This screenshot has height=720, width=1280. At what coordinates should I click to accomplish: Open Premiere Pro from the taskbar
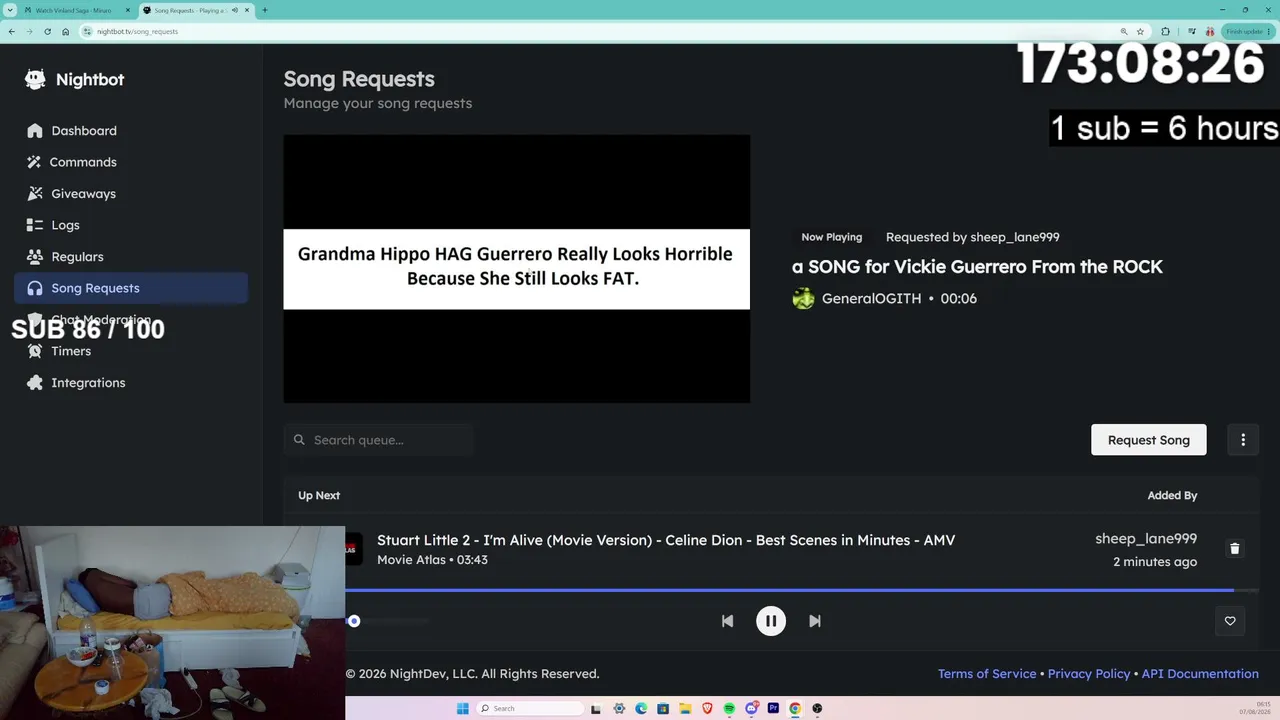(773, 708)
